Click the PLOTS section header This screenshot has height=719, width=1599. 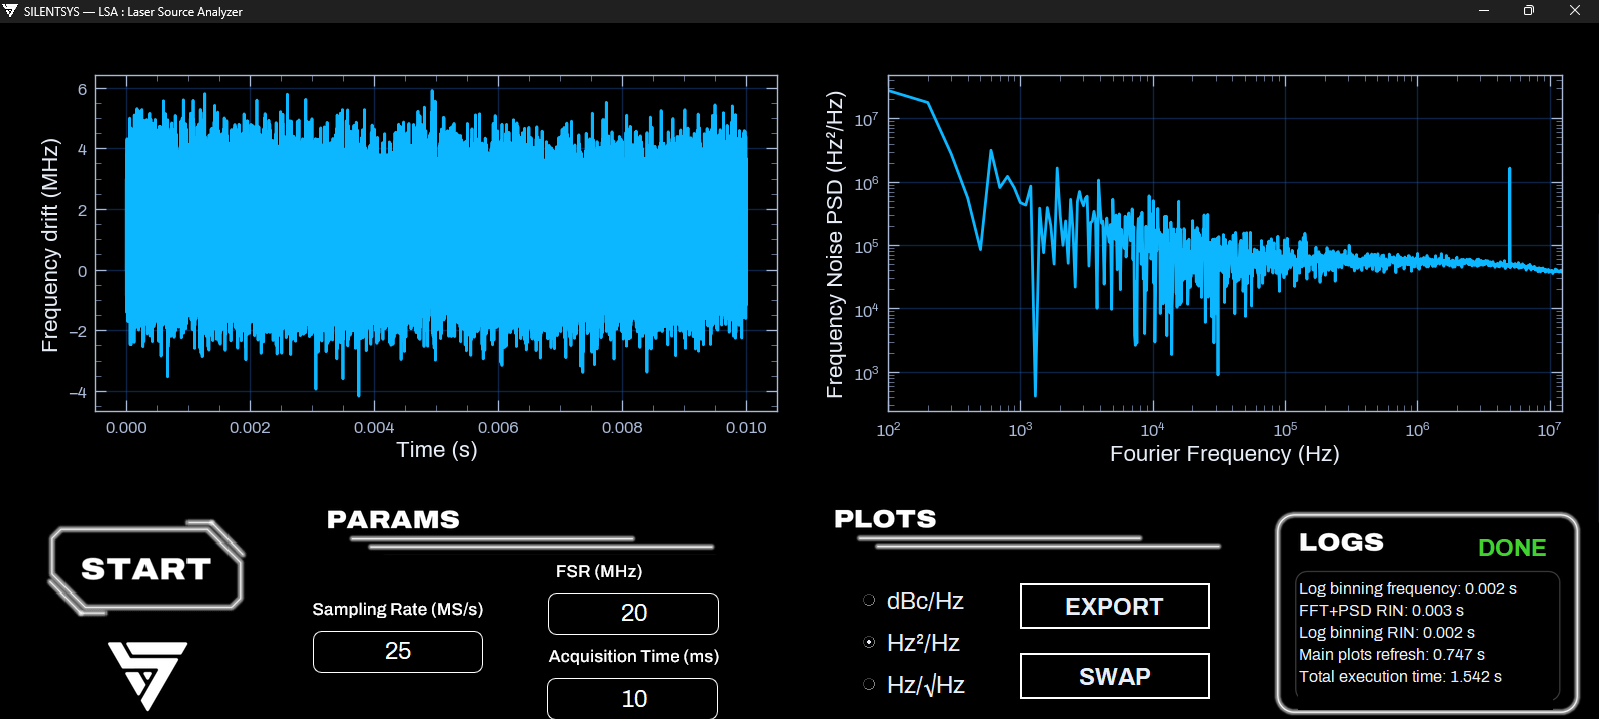point(885,519)
